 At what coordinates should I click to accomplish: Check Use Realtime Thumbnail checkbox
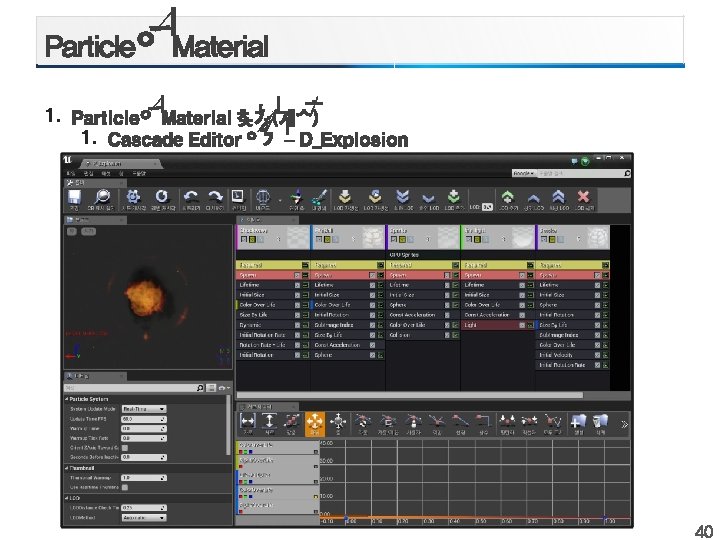[125, 487]
